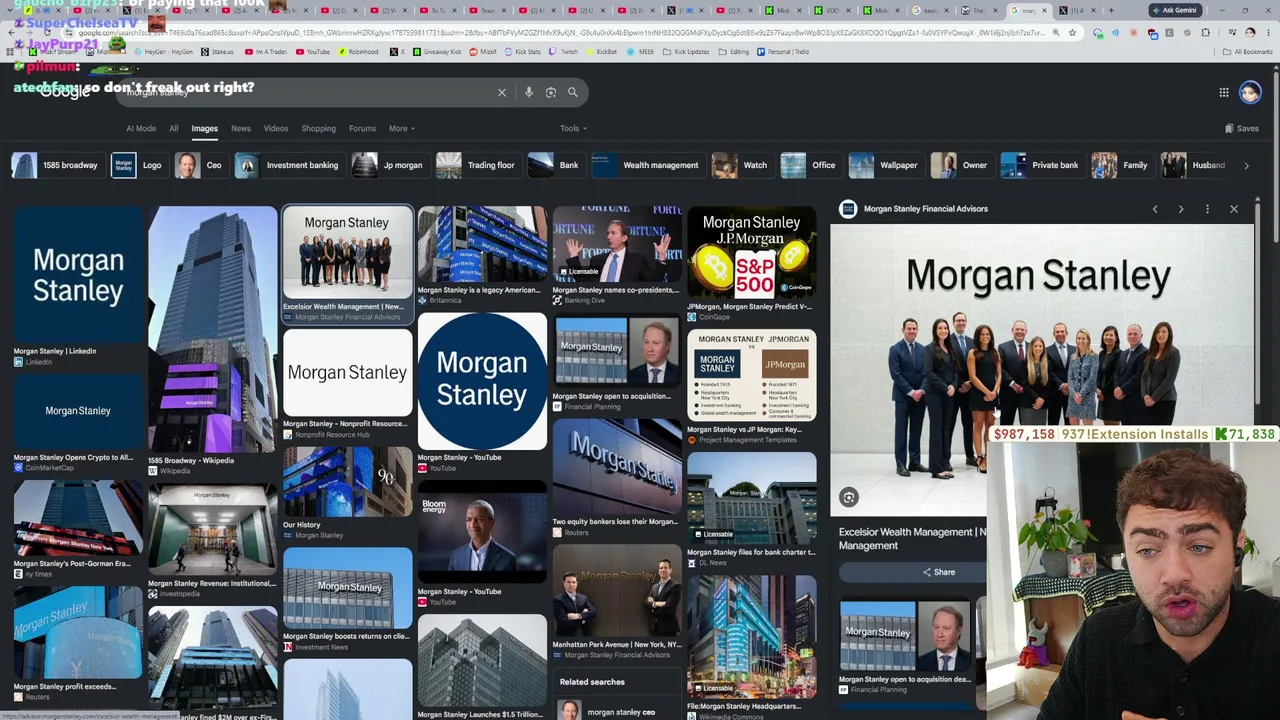Screen dimensions: 1280x720
Task: Open the Kick Updates bookmark folder
Action: click(x=685, y=51)
